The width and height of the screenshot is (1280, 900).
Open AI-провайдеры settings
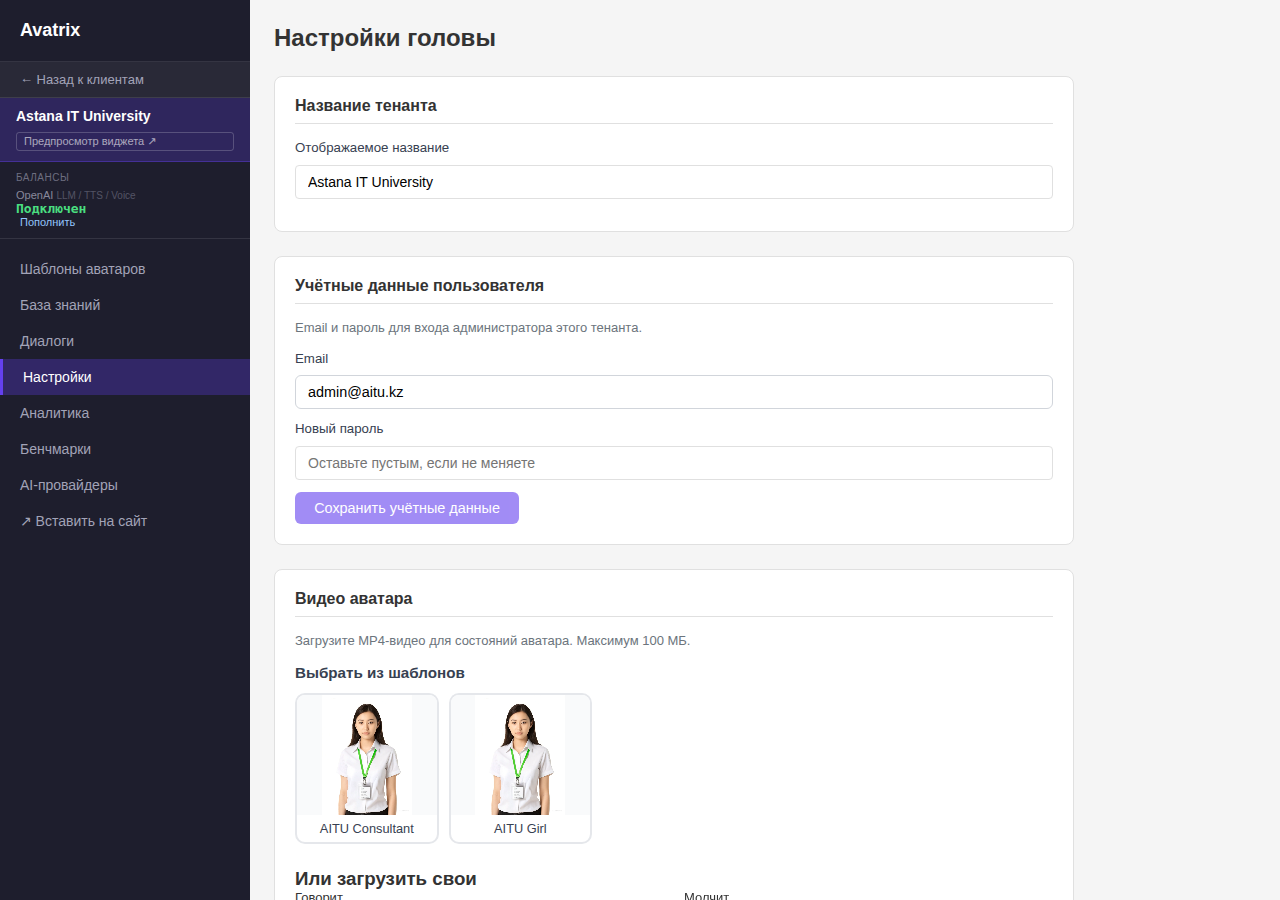(x=69, y=485)
